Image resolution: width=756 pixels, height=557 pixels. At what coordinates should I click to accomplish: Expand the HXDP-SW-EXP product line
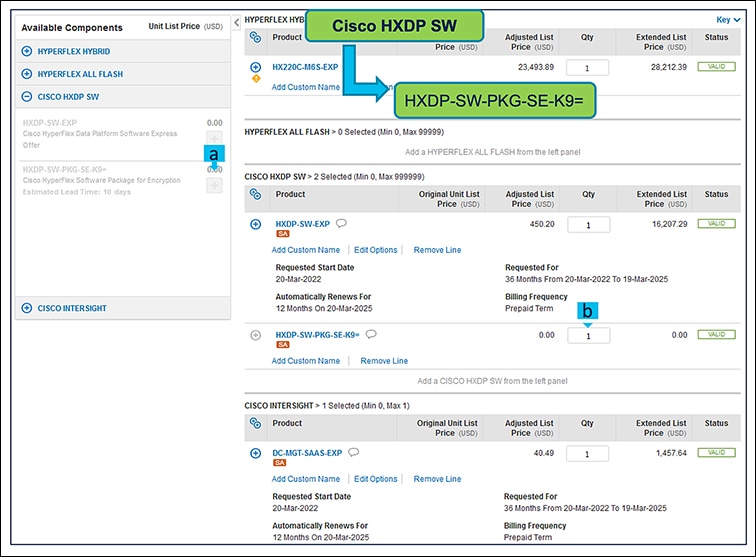256,224
